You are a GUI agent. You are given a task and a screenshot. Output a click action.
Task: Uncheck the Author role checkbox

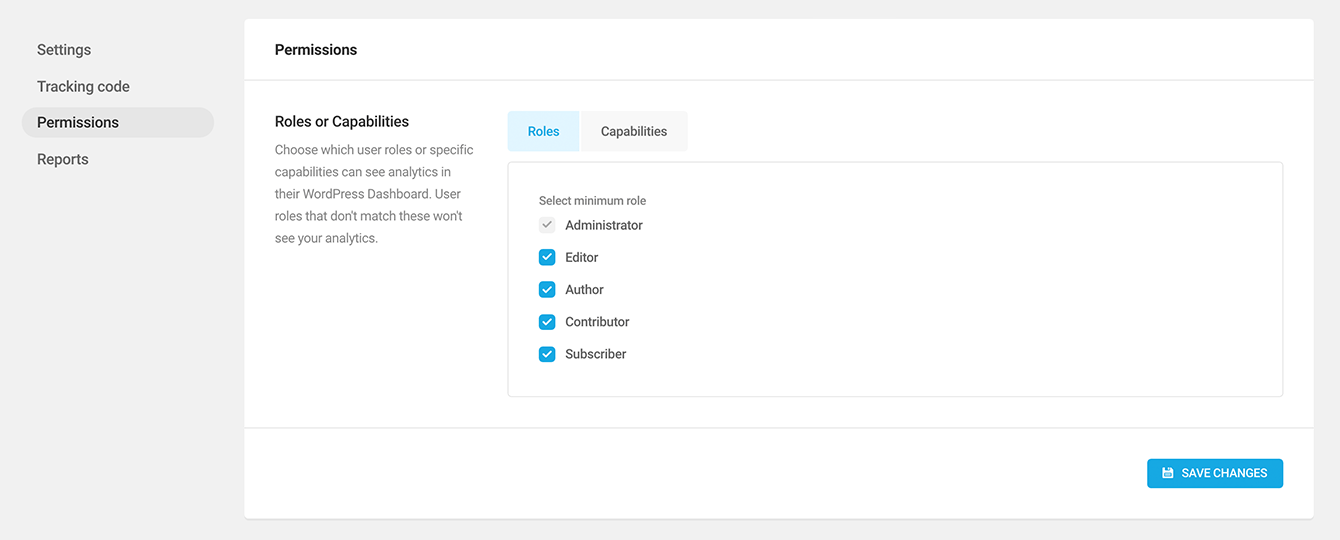pos(547,289)
